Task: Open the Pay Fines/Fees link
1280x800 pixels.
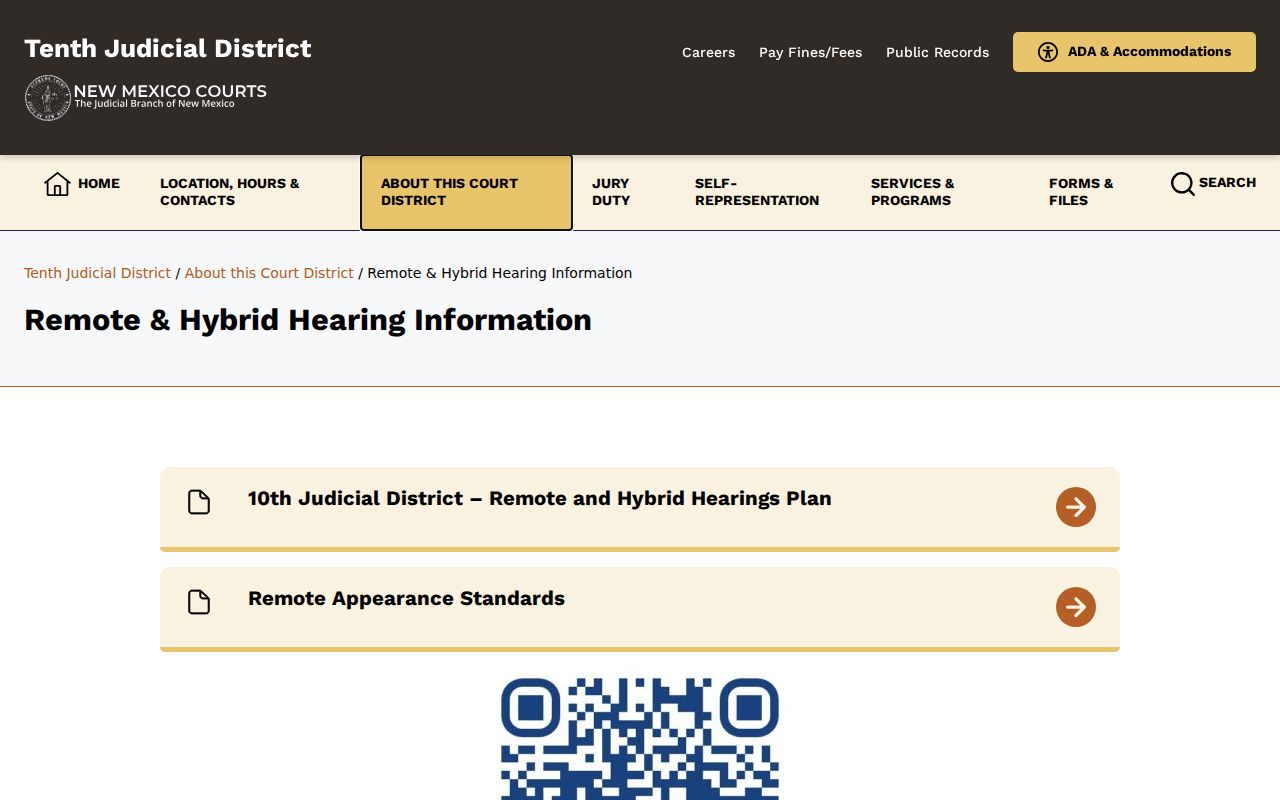Action: click(810, 52)
